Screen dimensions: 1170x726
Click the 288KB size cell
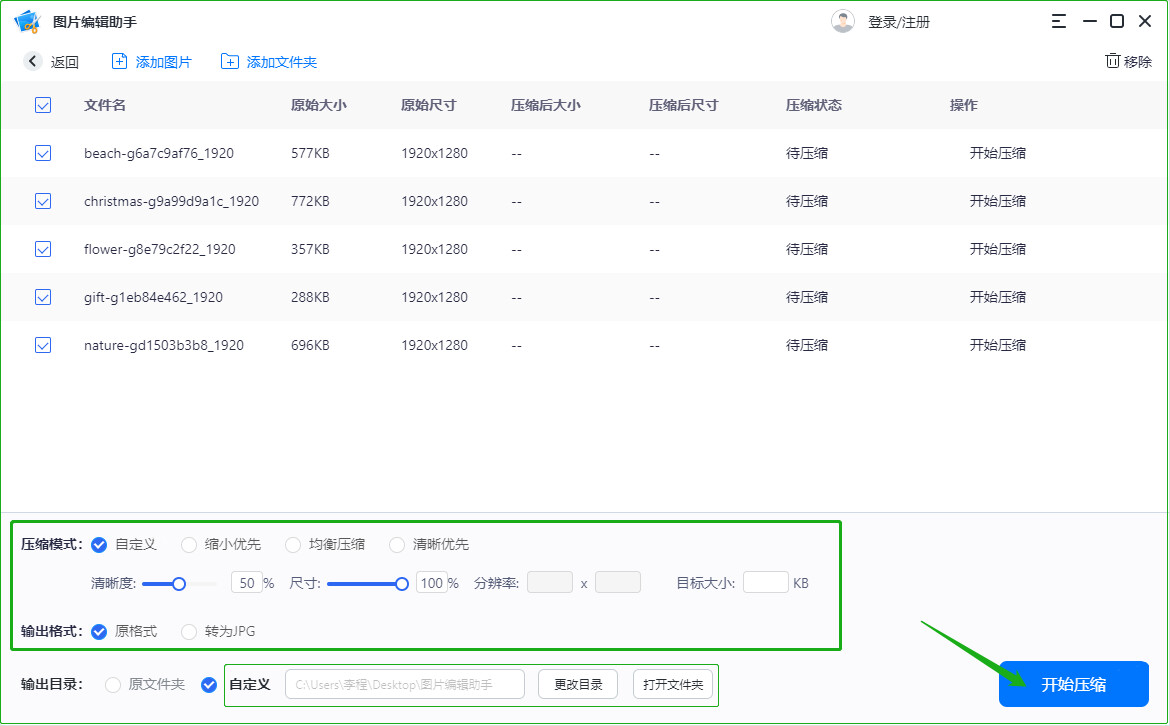click(x=310, y=297)
